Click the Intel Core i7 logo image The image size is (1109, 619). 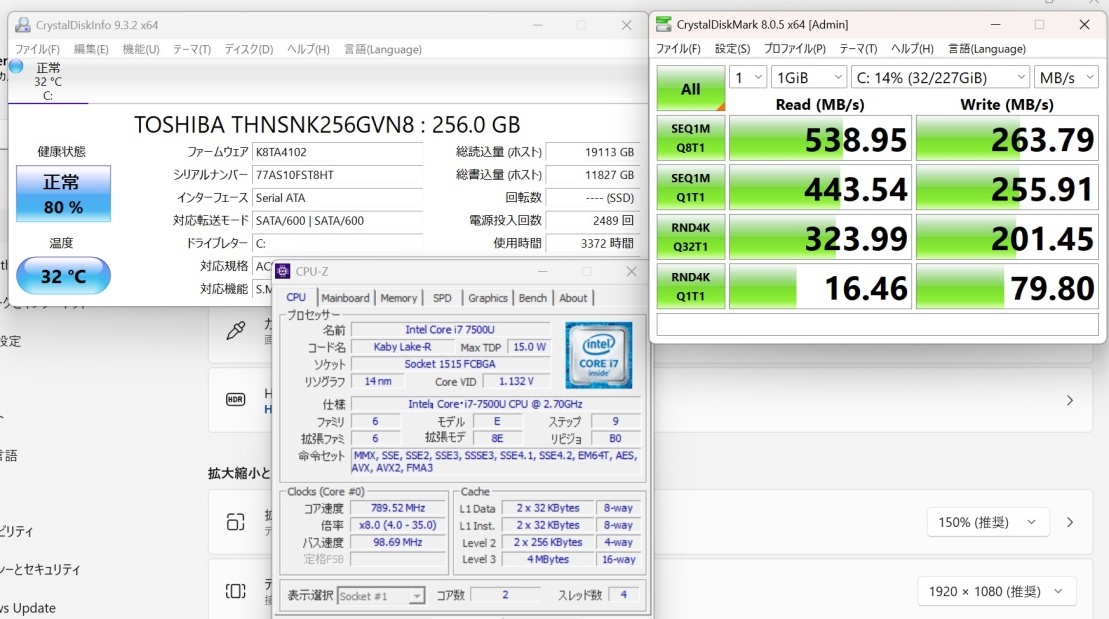tap(598, 355)
